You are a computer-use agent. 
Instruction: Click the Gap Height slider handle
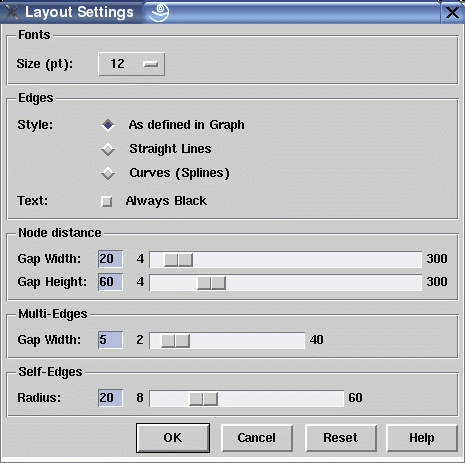coord(211,283)
